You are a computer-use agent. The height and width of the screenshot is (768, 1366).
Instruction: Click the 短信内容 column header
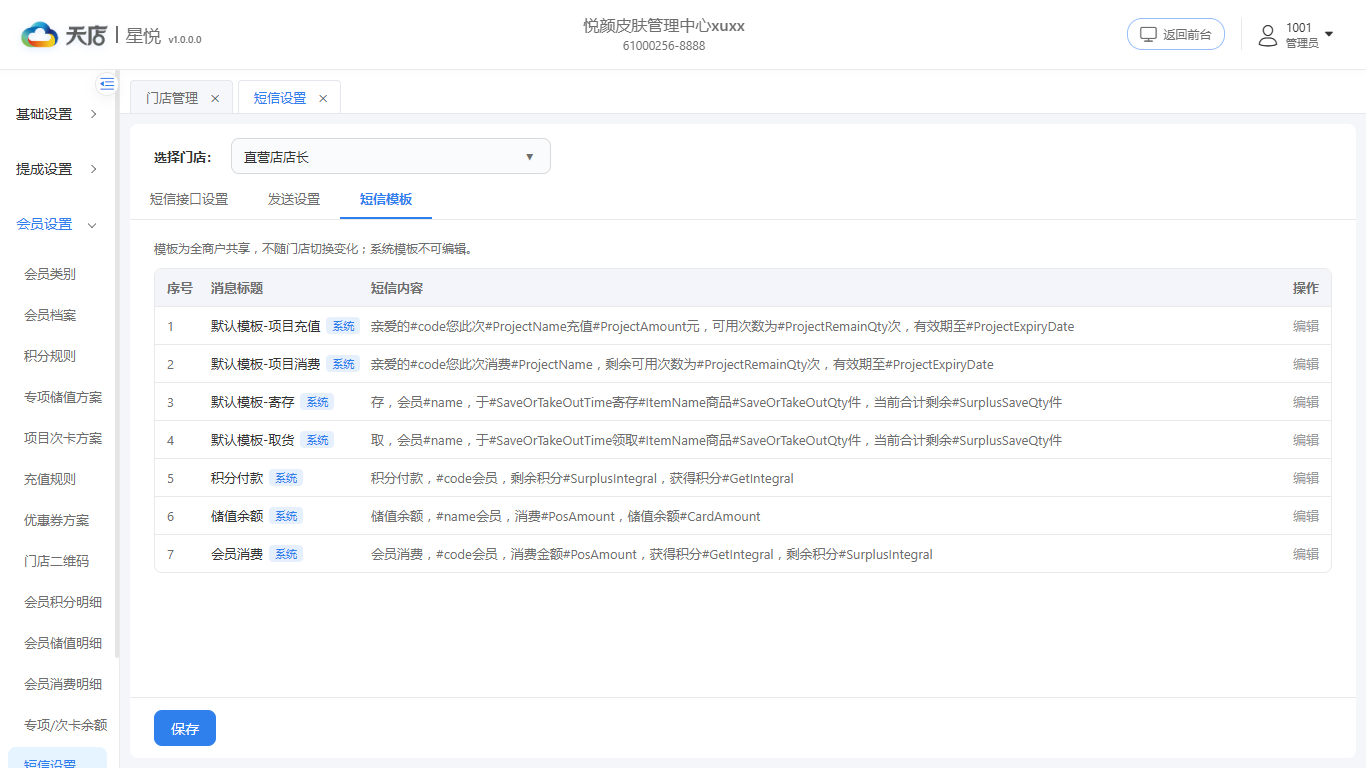pos(397,288)
